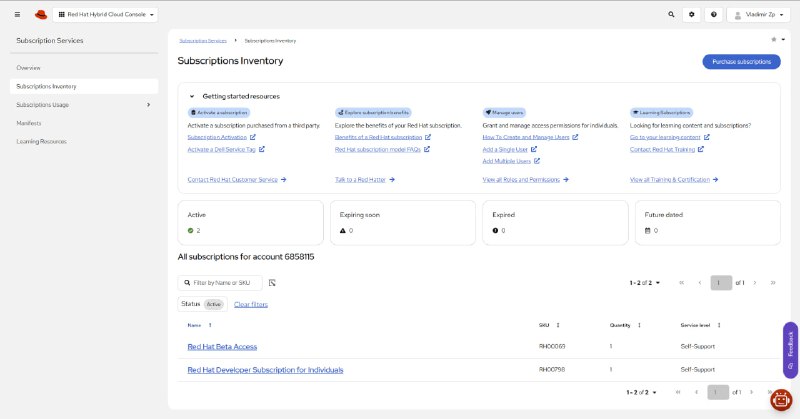Screen dimensions: 800x419
Task: Open the Feedback side tab
Action: coord(790,350)
